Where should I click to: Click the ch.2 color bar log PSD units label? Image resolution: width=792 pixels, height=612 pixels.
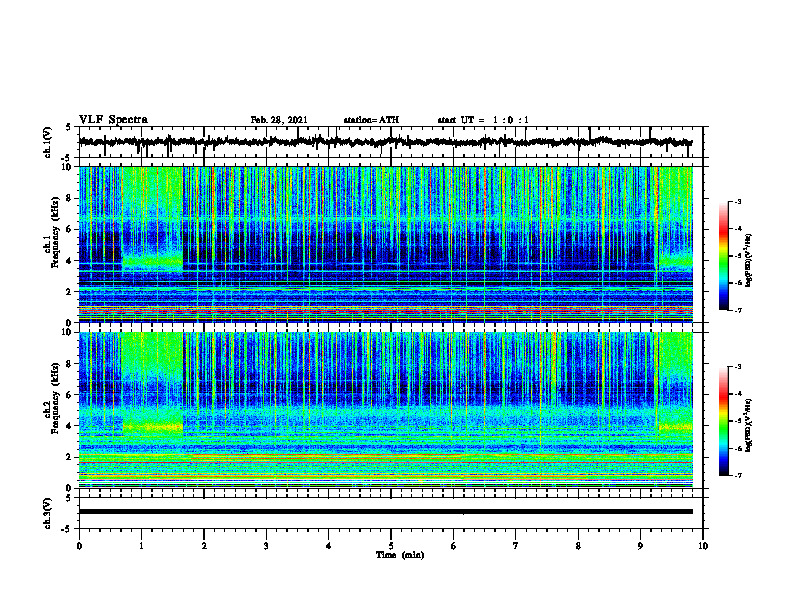pos(749,425)
